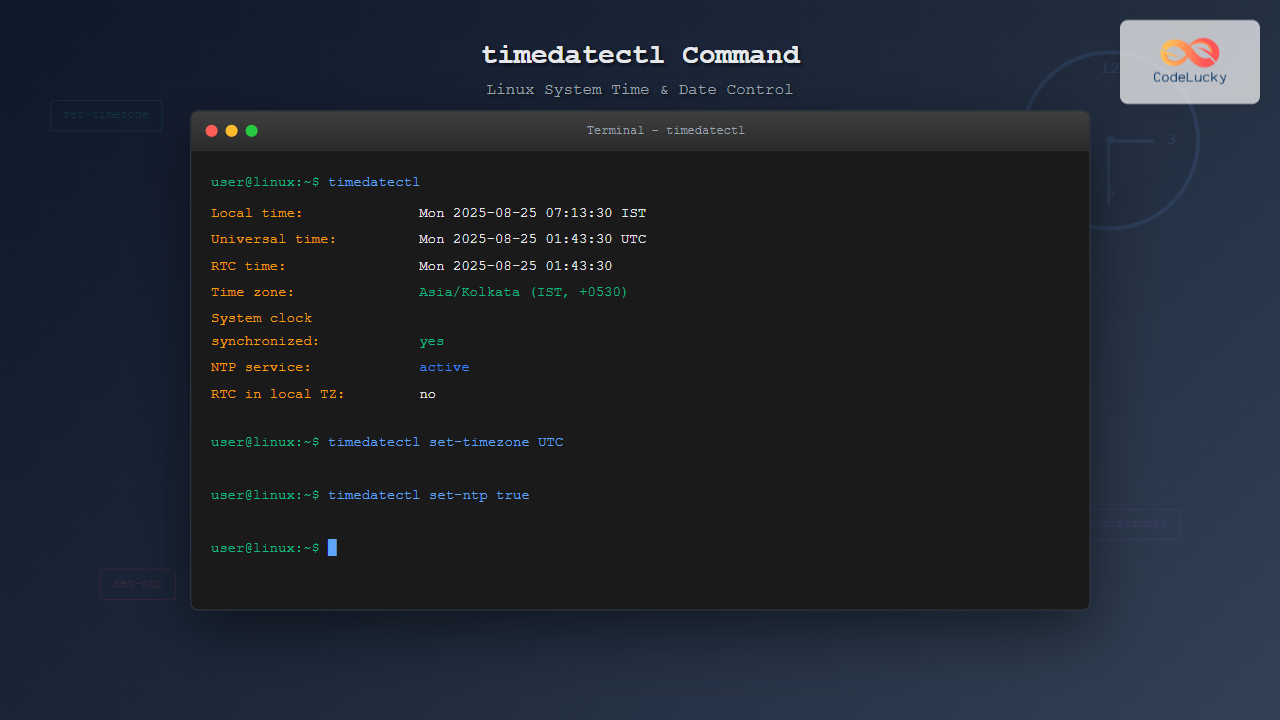Expand the set-ntp tag at bottom left
1280x720 pixels.
pyautogui.click(x=137, y=583)
